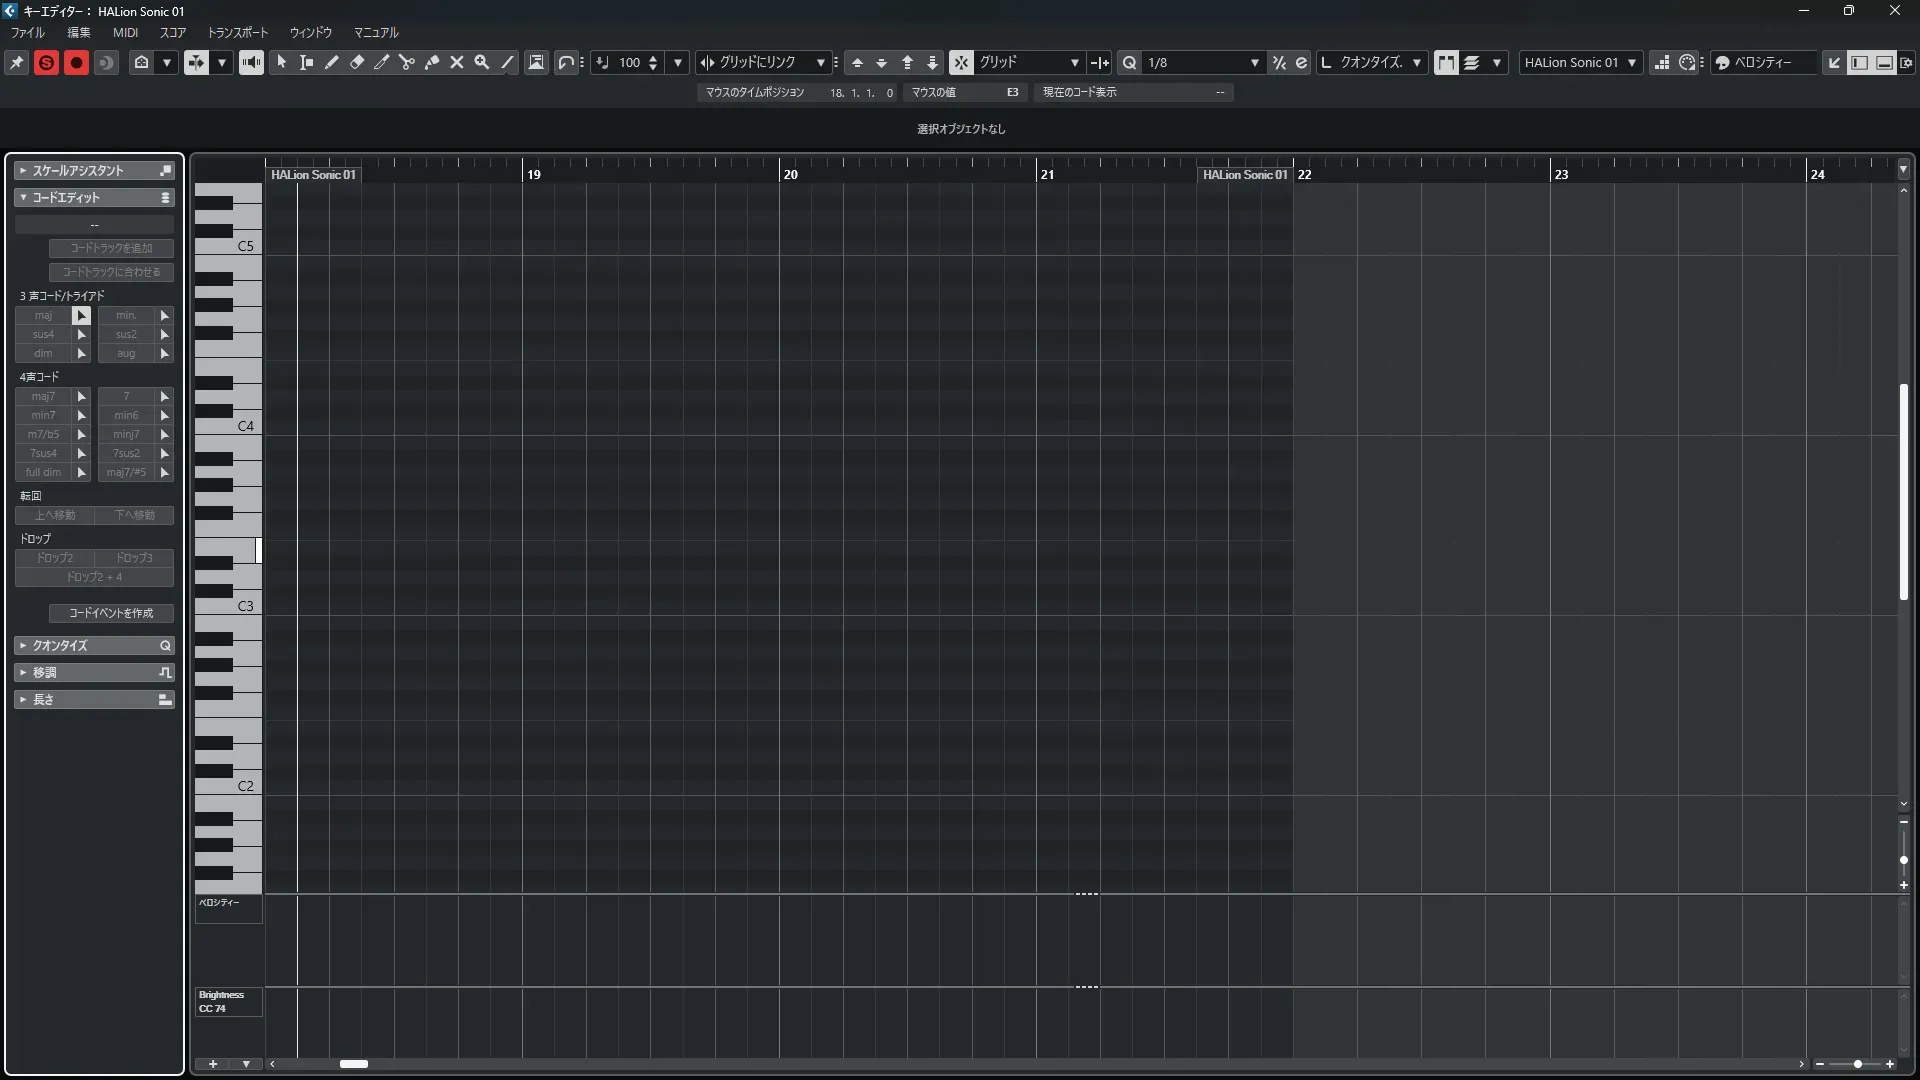
Task: Select the Draw pencil tool
Action: (x=332, y=62)
